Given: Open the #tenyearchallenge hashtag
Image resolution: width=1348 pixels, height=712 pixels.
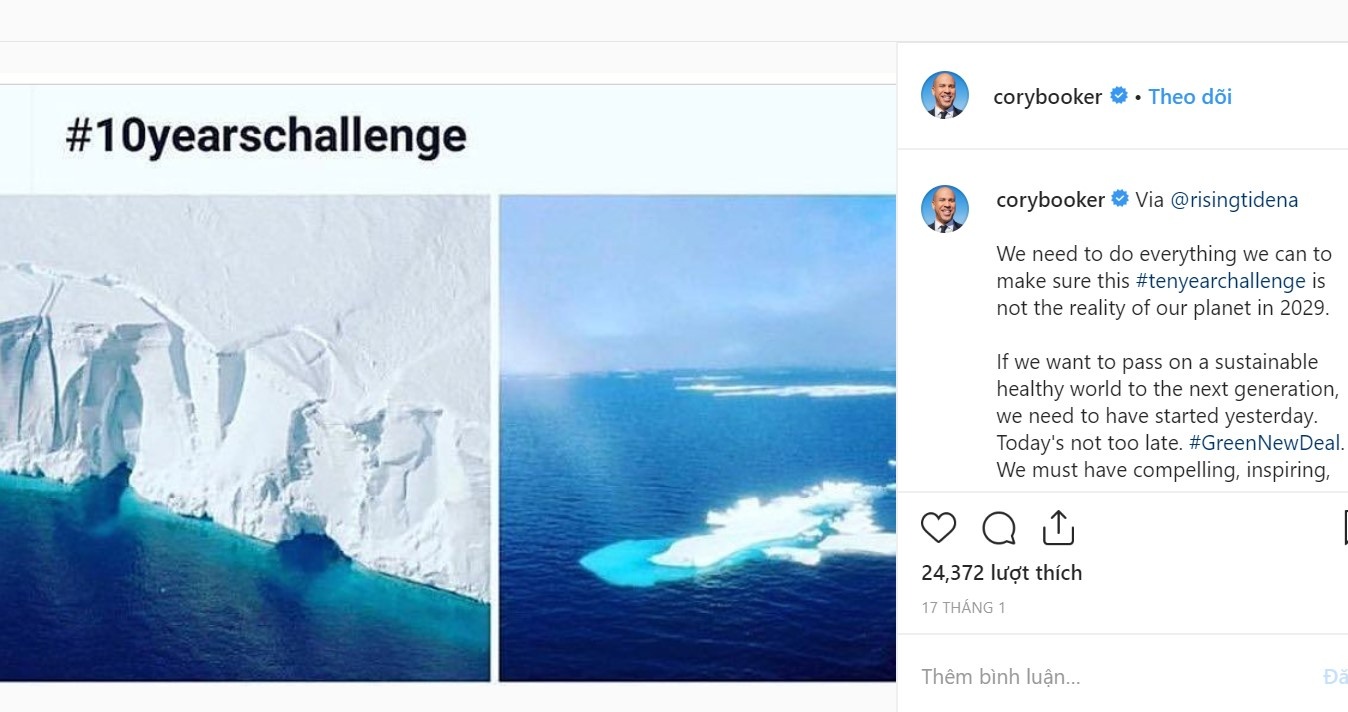Looking at the screenshot, I should [x=1221, y=281].
